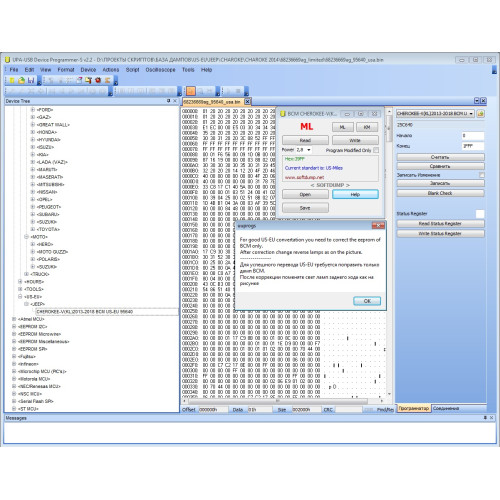
Task: Pin the Device Tree panel
Action: (x=168, y=101)
